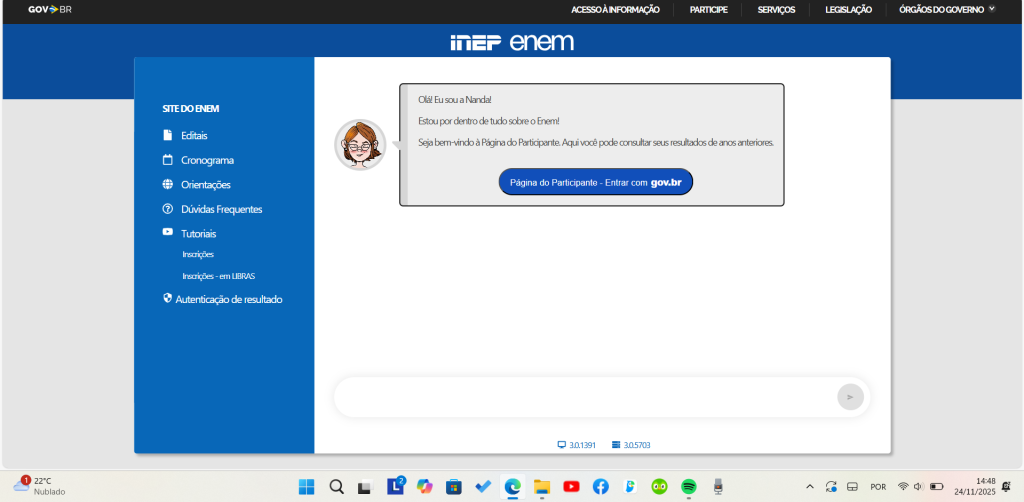The image size is (1024, 502).
Task: Open the weather widget showing 22°C Nublado
Action: point(39,486)
